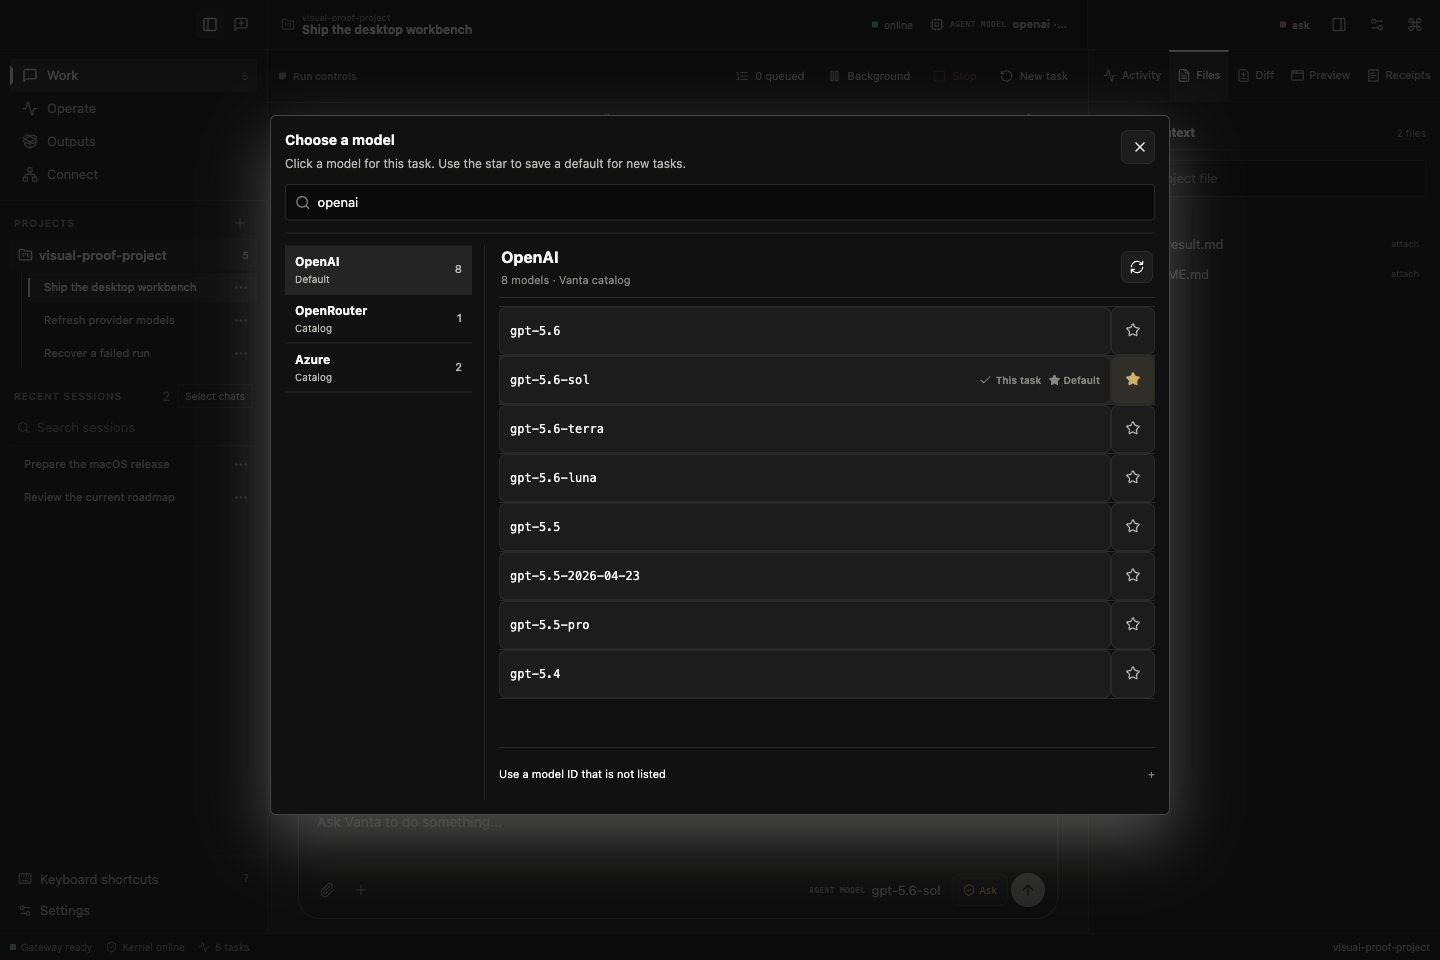
Task: Open the command palette icon
Action: coord(1415,24)
